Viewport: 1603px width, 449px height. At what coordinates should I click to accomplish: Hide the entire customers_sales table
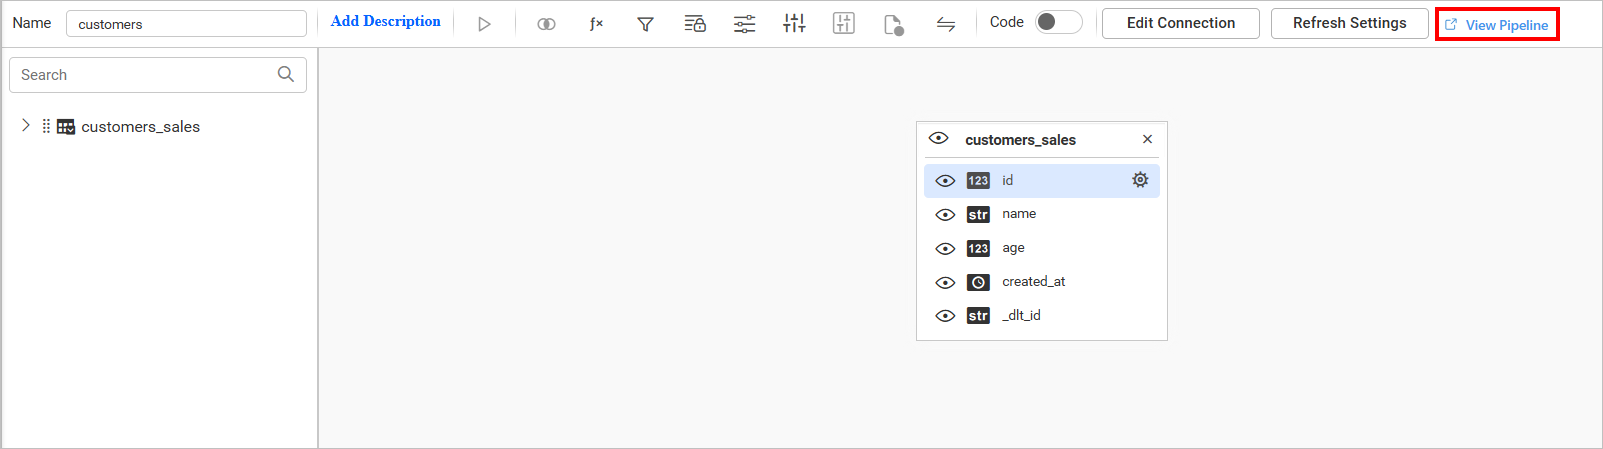(938, 139)
